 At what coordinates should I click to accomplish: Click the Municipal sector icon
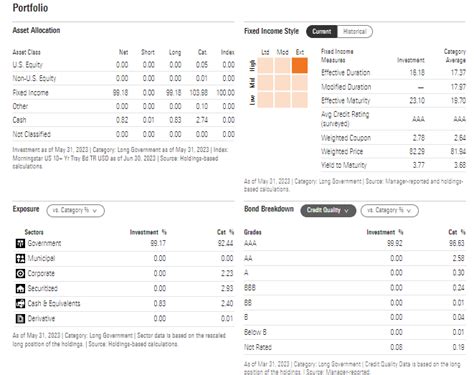click(20, 258)
